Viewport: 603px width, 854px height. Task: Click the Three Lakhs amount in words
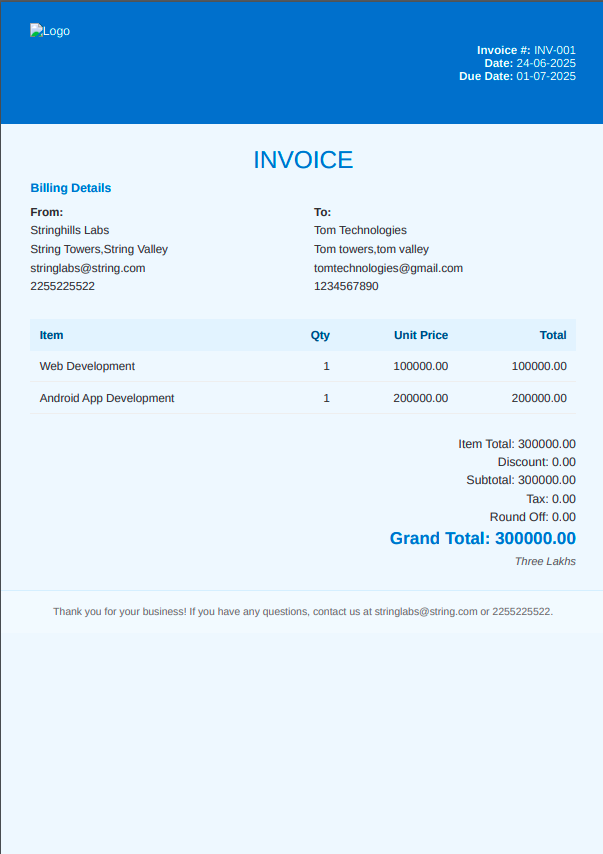pyautogui.click(x=545, y=561)
